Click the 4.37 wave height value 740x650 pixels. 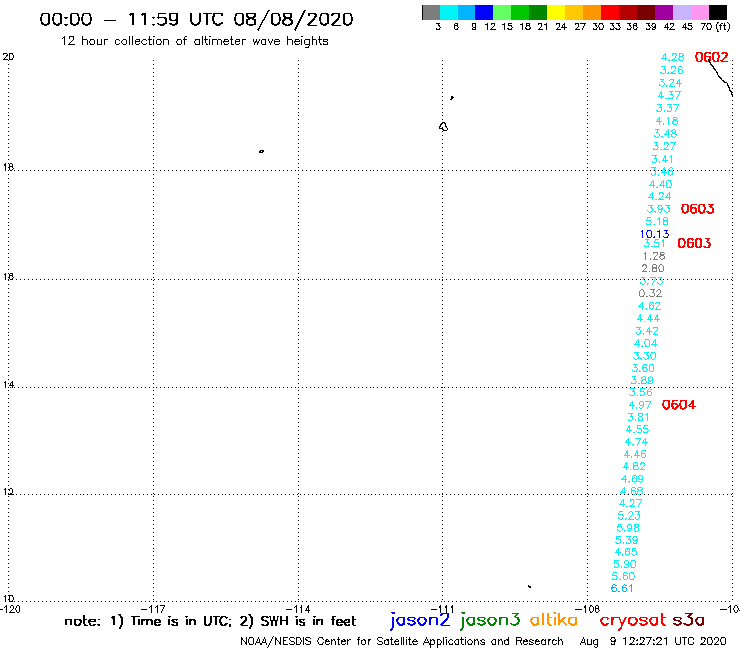point(669,95)
